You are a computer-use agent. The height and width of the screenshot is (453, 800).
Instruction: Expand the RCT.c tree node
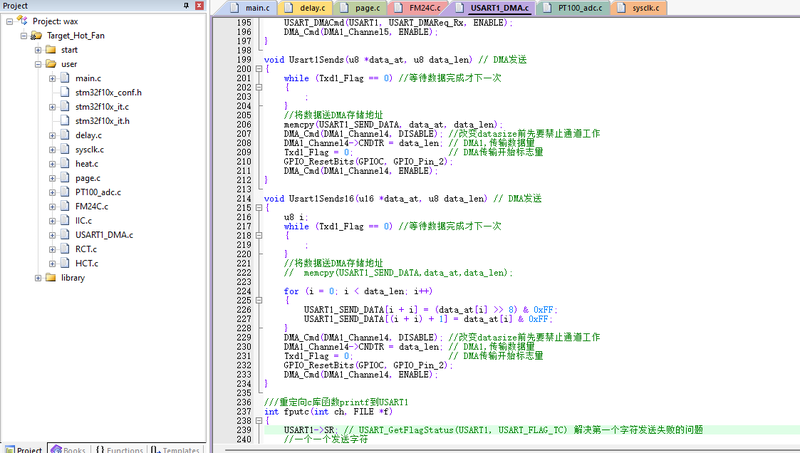[x=52, y=249]
